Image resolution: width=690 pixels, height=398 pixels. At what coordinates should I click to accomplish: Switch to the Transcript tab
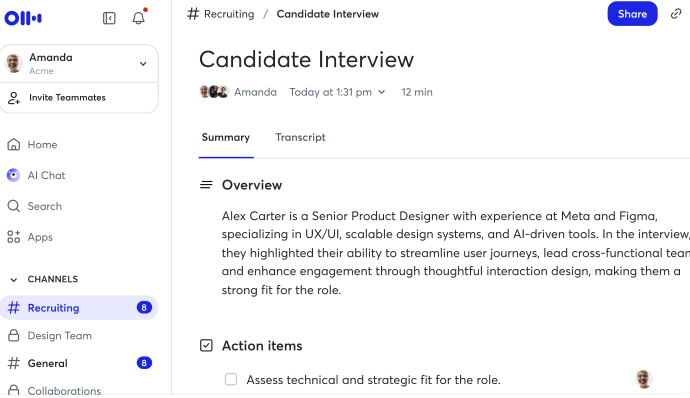click(x=301, y=137)
